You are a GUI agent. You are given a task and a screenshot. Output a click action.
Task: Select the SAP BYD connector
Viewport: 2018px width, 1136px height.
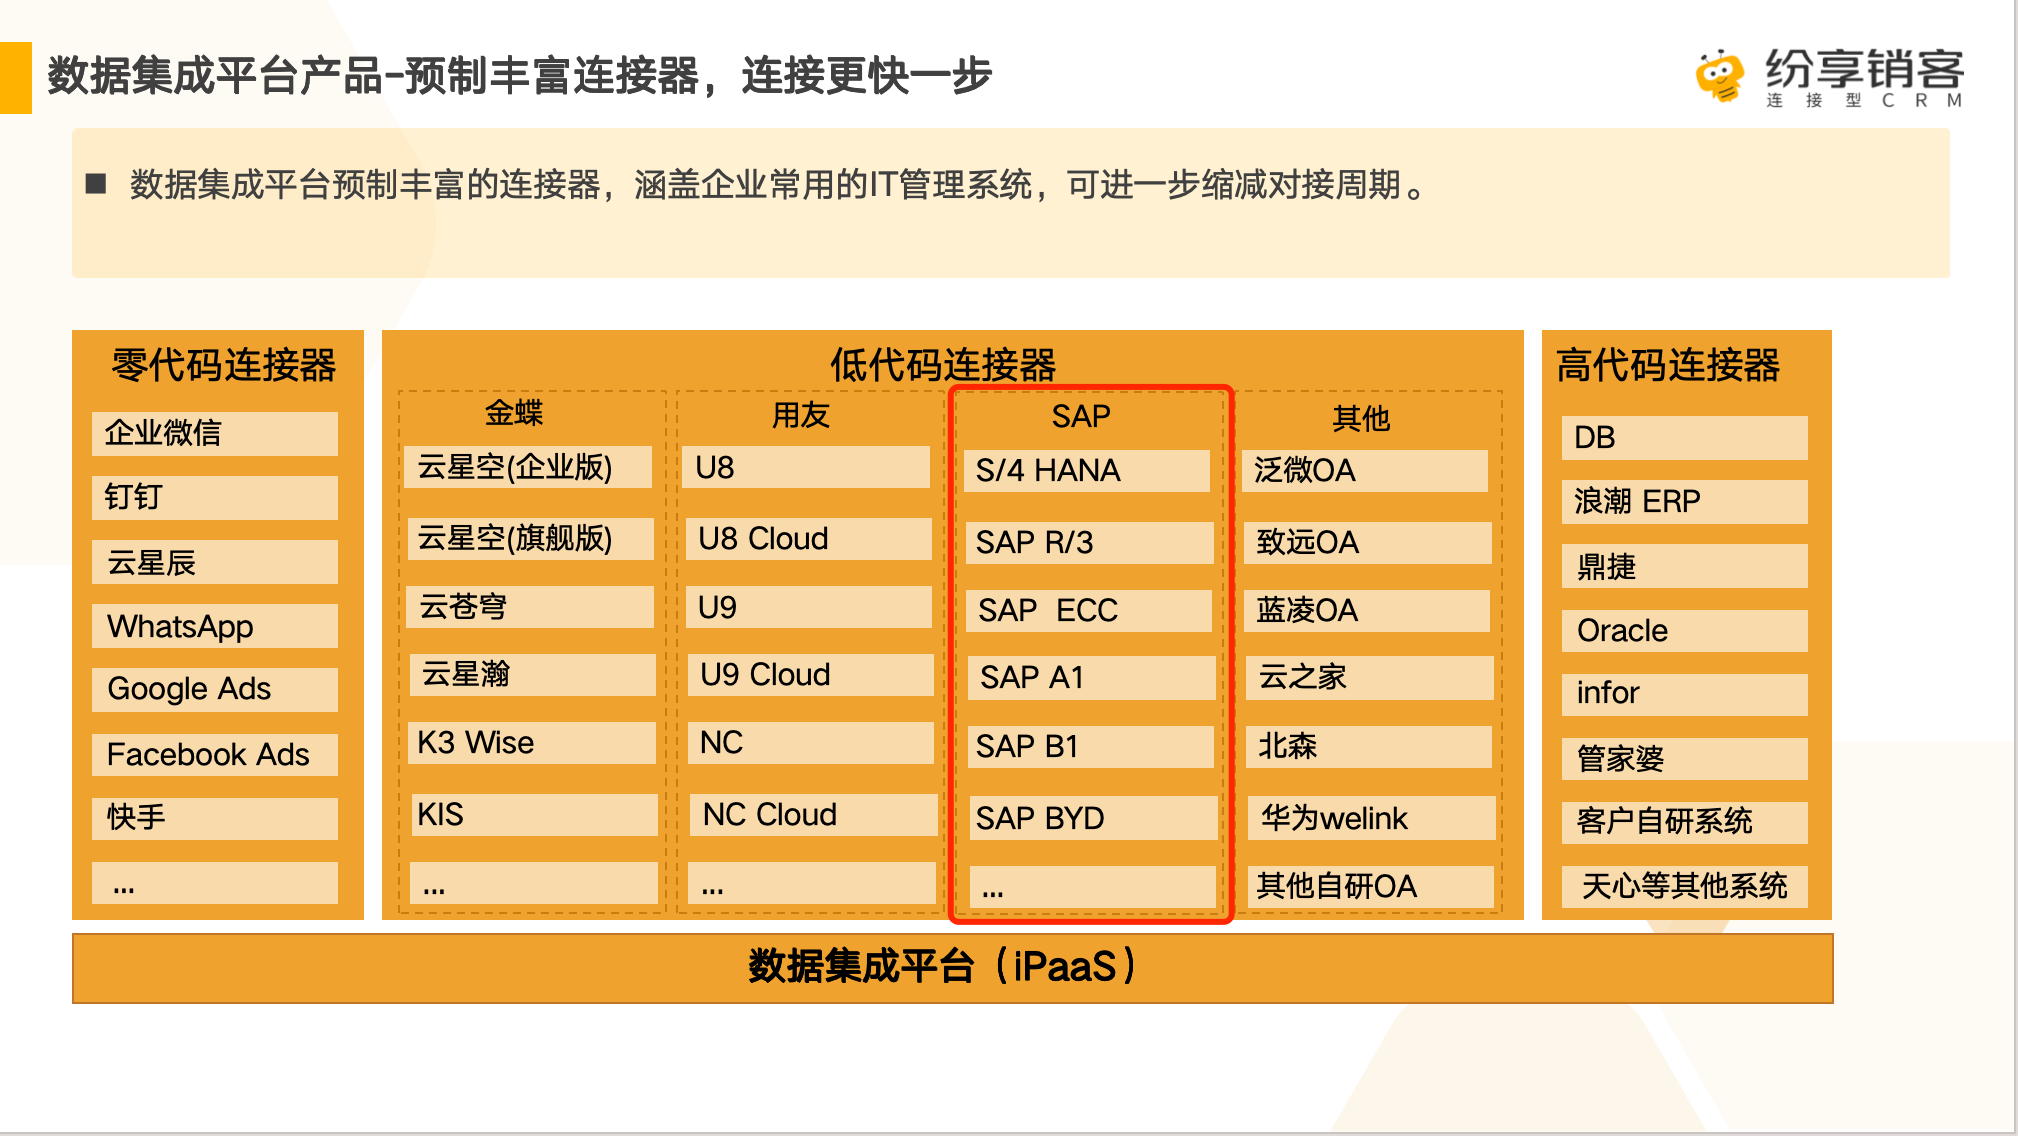point(1093,818)
